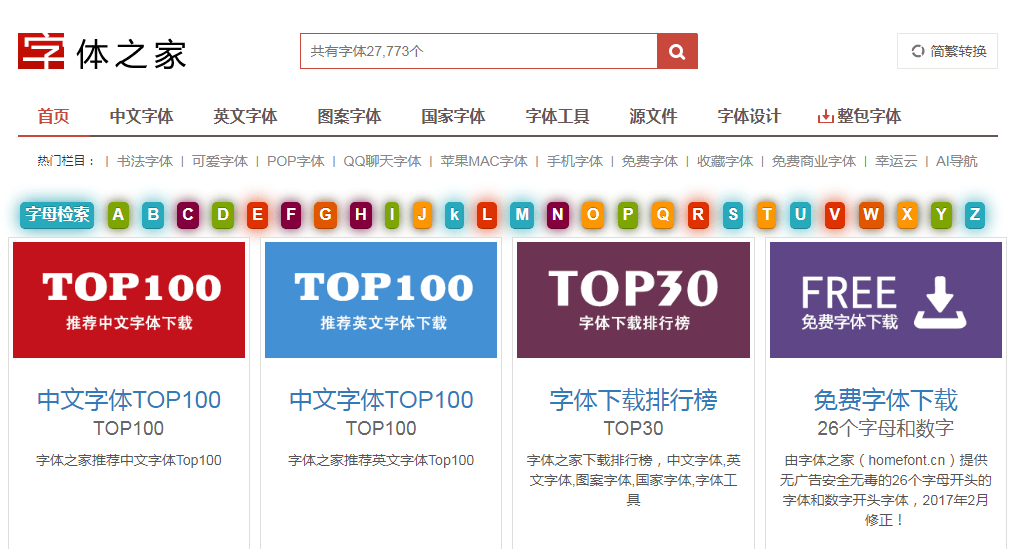
Task: Visit the AI导航 link
Action: coord(956,161)
